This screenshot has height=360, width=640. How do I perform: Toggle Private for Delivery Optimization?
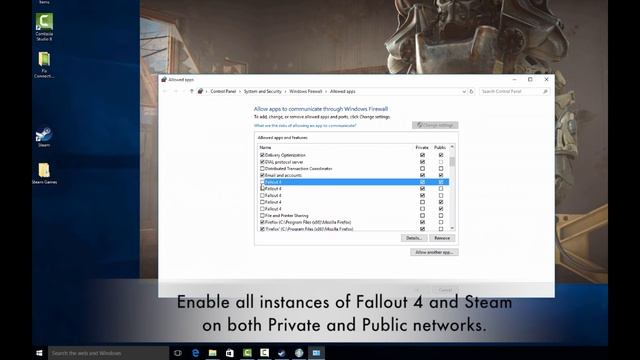pos(422,155)
